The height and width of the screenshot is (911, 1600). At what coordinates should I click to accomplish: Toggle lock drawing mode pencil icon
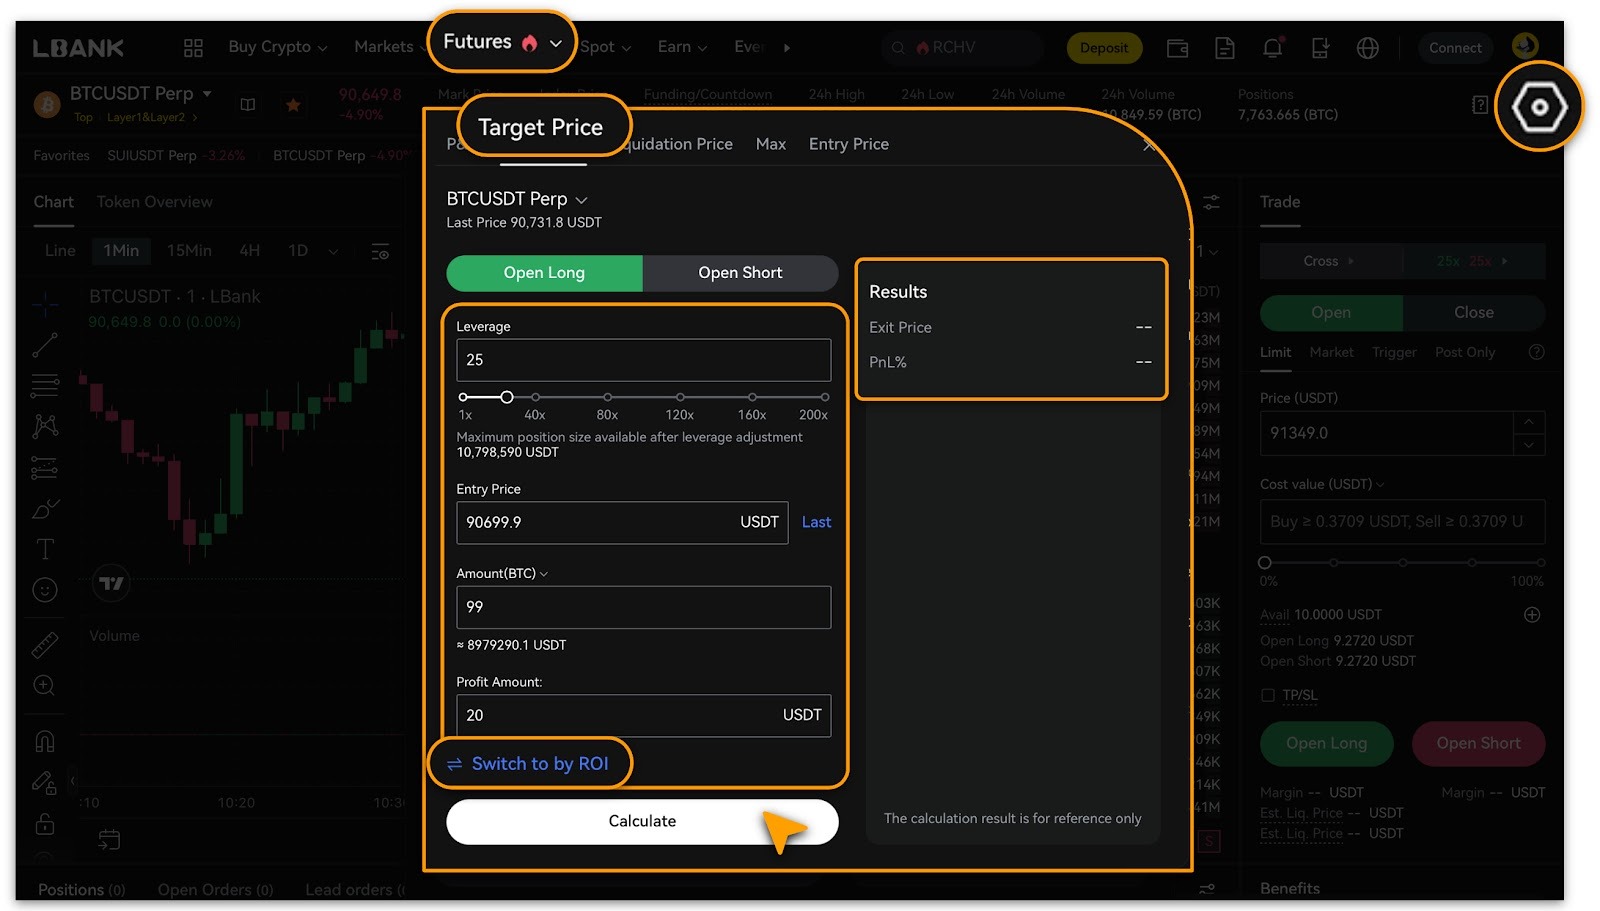pyautogui.click(x=45, y=782)
